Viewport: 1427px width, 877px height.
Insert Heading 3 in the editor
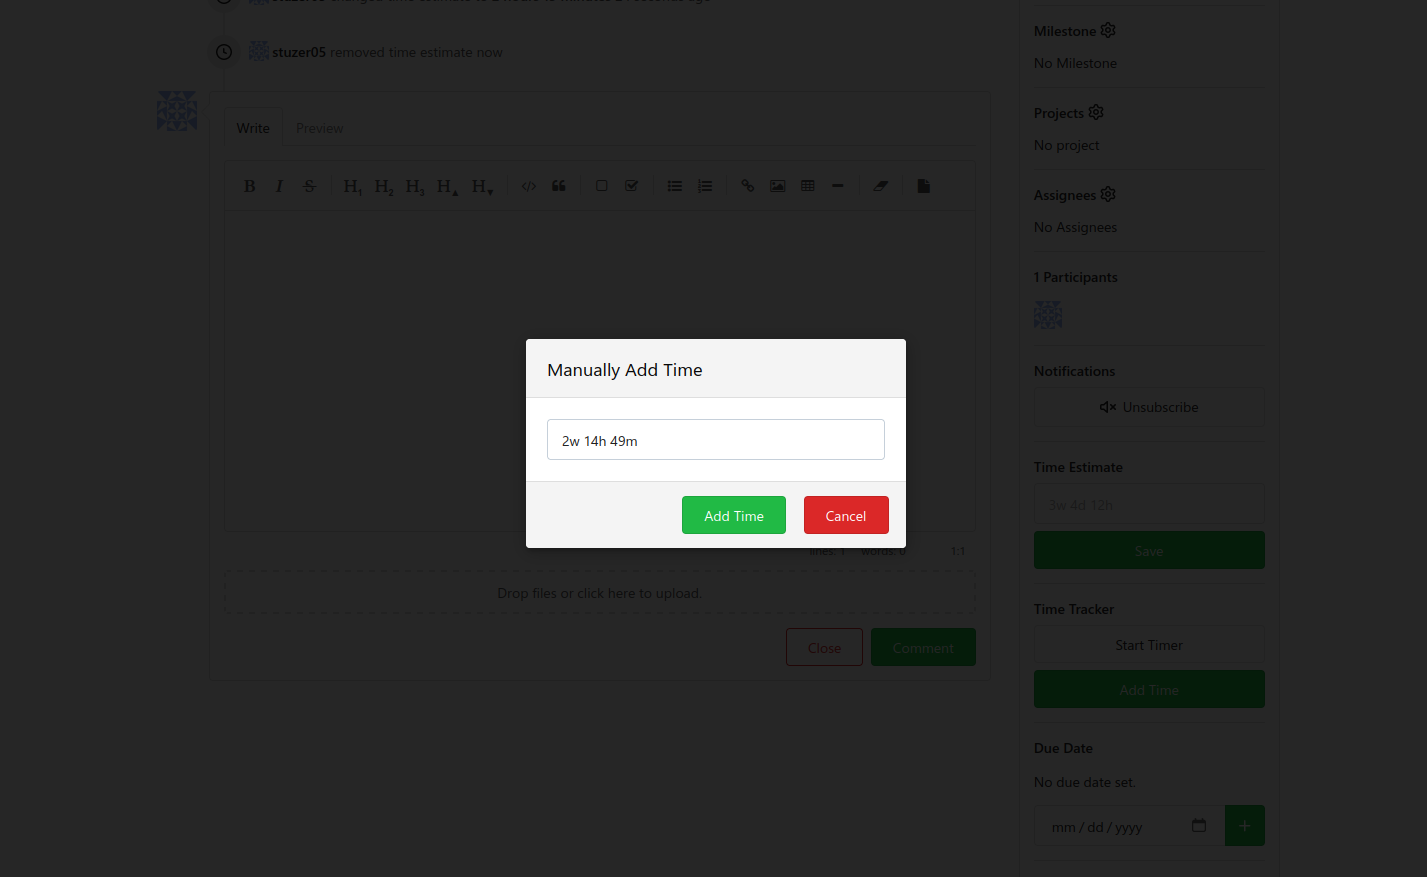coord(414,186)
